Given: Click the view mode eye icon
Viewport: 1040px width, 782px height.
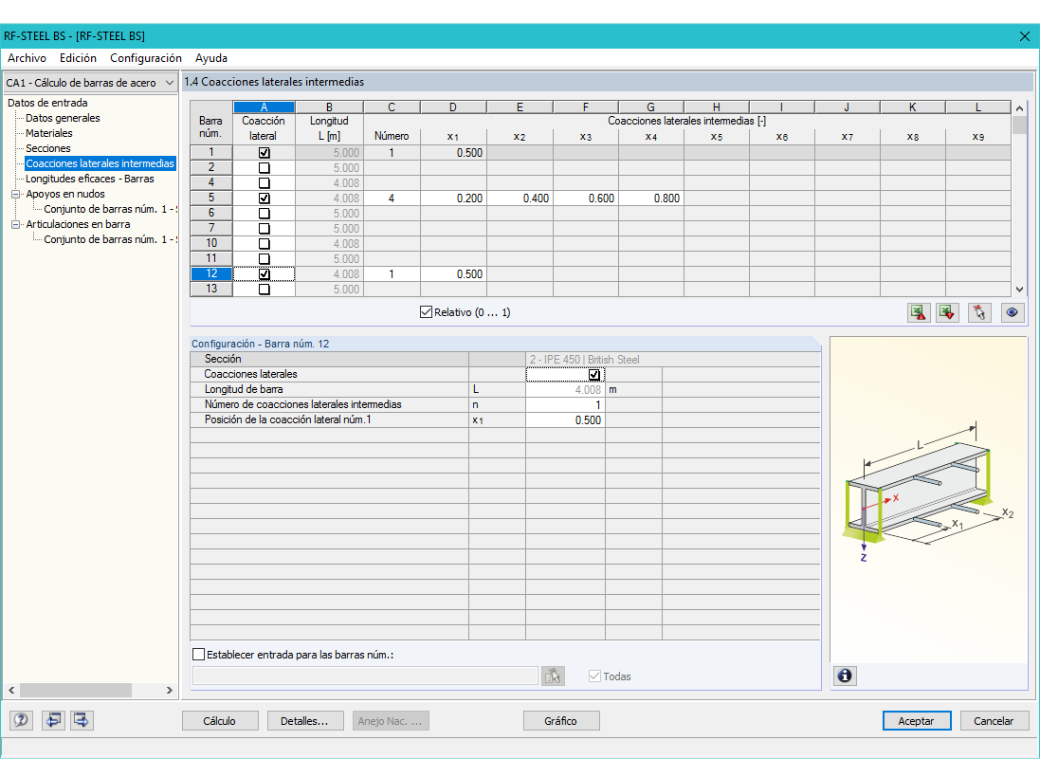Looking at the screenshot, I should (x=1012, y=312).
